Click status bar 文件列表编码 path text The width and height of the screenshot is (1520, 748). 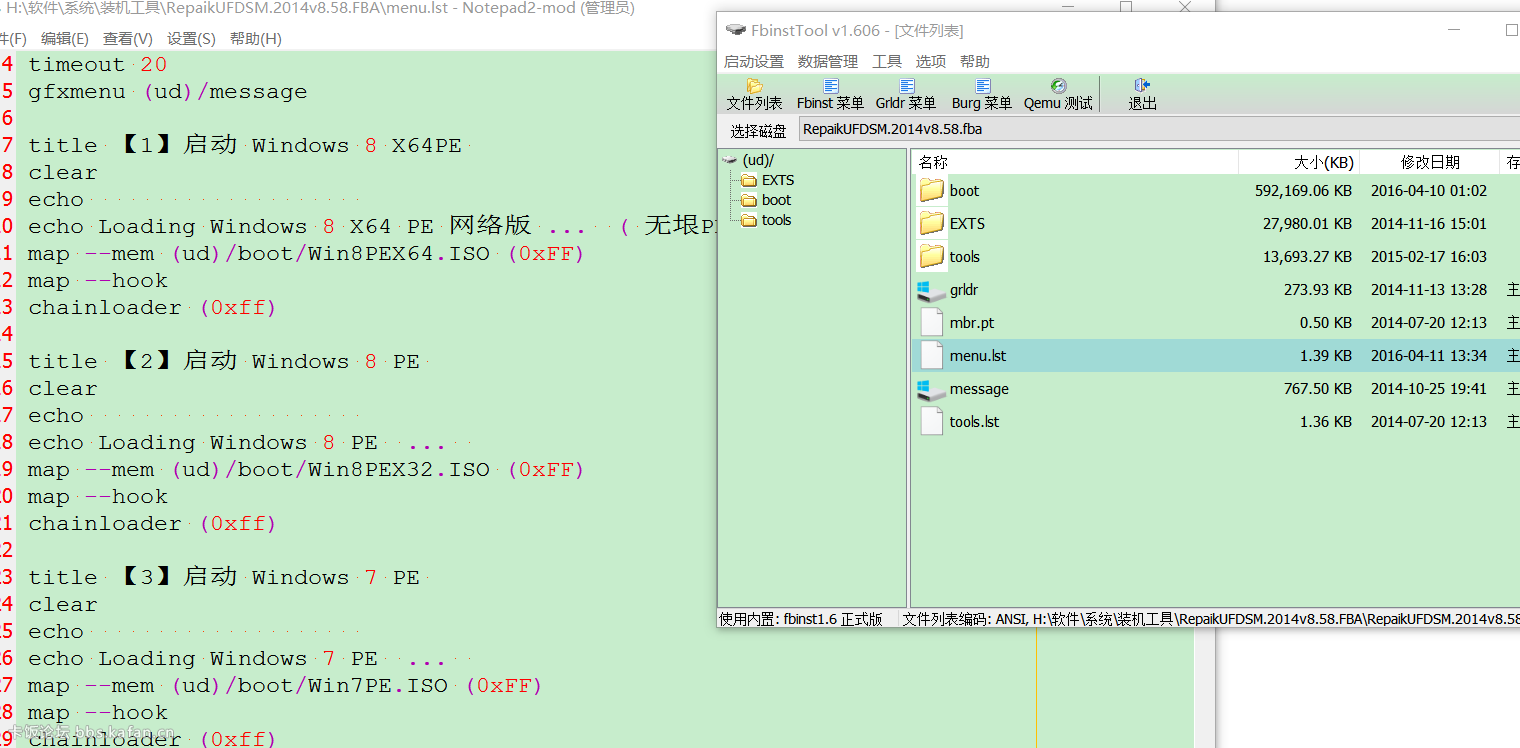pyautogui.click(x=1210, y=619)
